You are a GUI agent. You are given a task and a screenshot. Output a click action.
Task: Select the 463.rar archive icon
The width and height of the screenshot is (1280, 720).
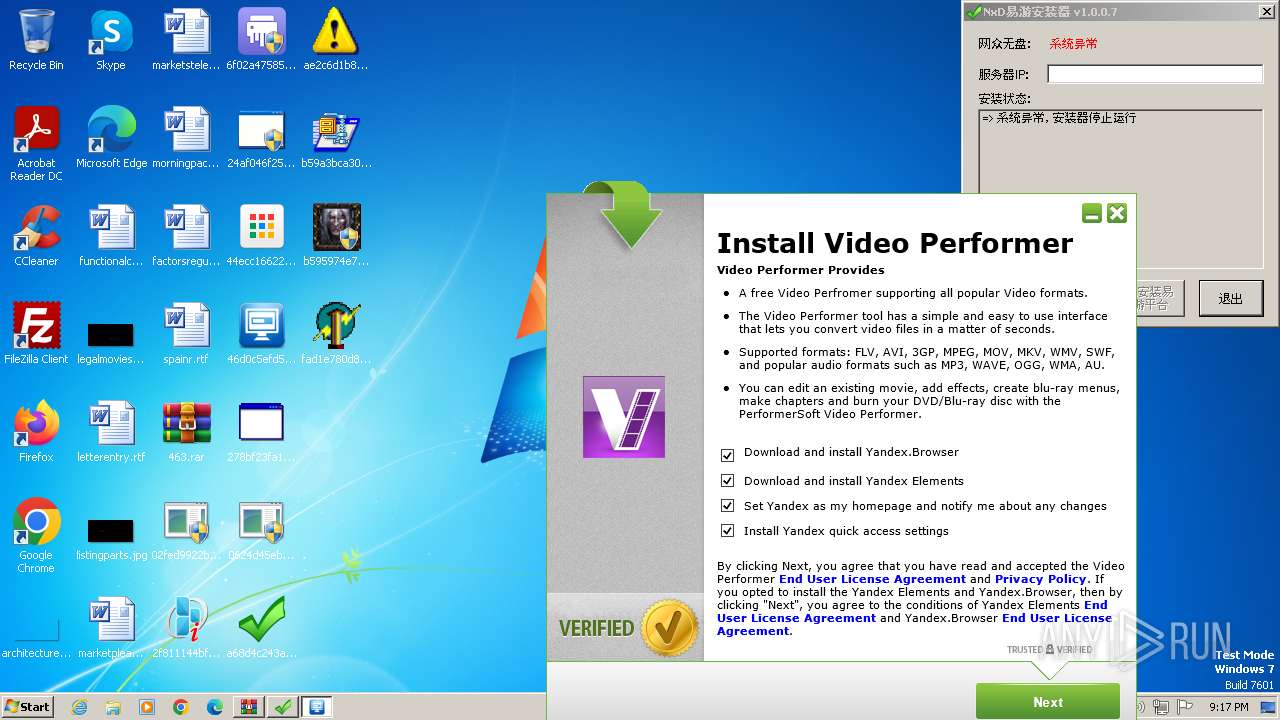tap(186, 432)
